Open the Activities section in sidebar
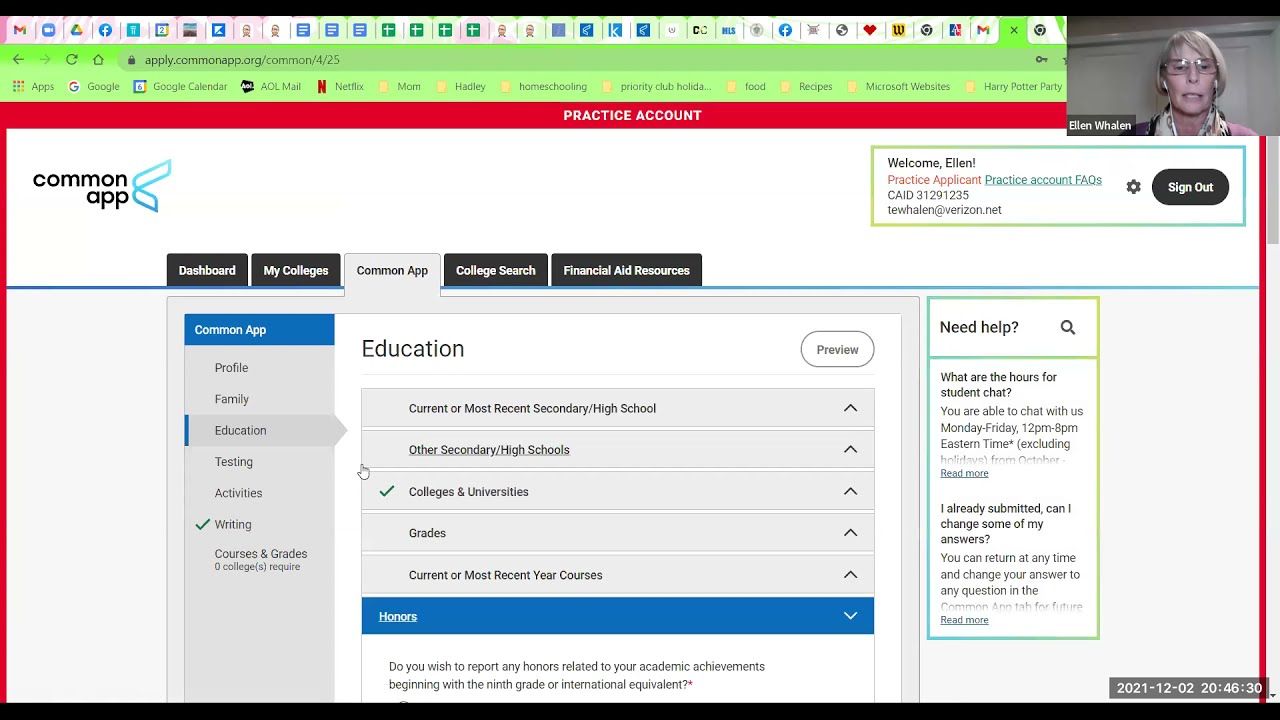Image resolution: width=1280 pixels, height=720 pixels. (238, 493)
